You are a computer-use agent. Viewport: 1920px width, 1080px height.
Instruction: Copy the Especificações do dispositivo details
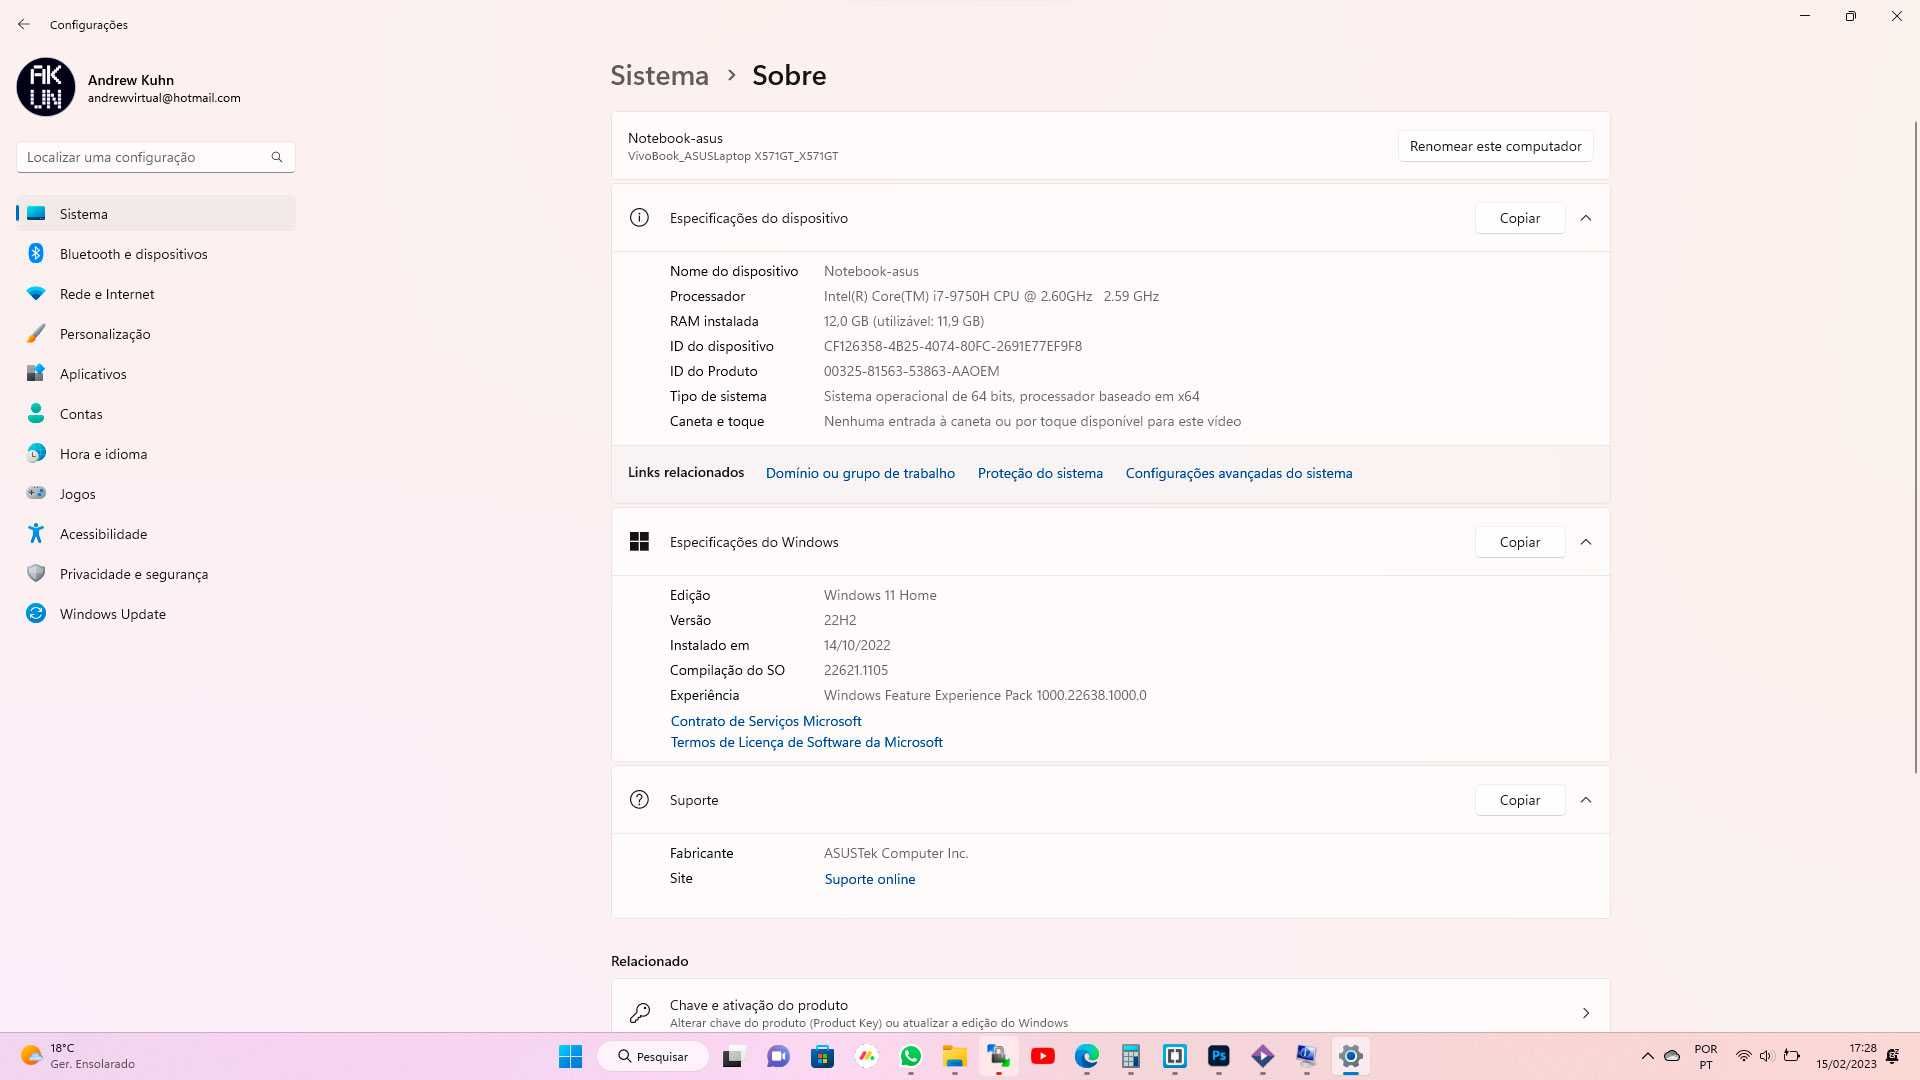coord(1519,218)
